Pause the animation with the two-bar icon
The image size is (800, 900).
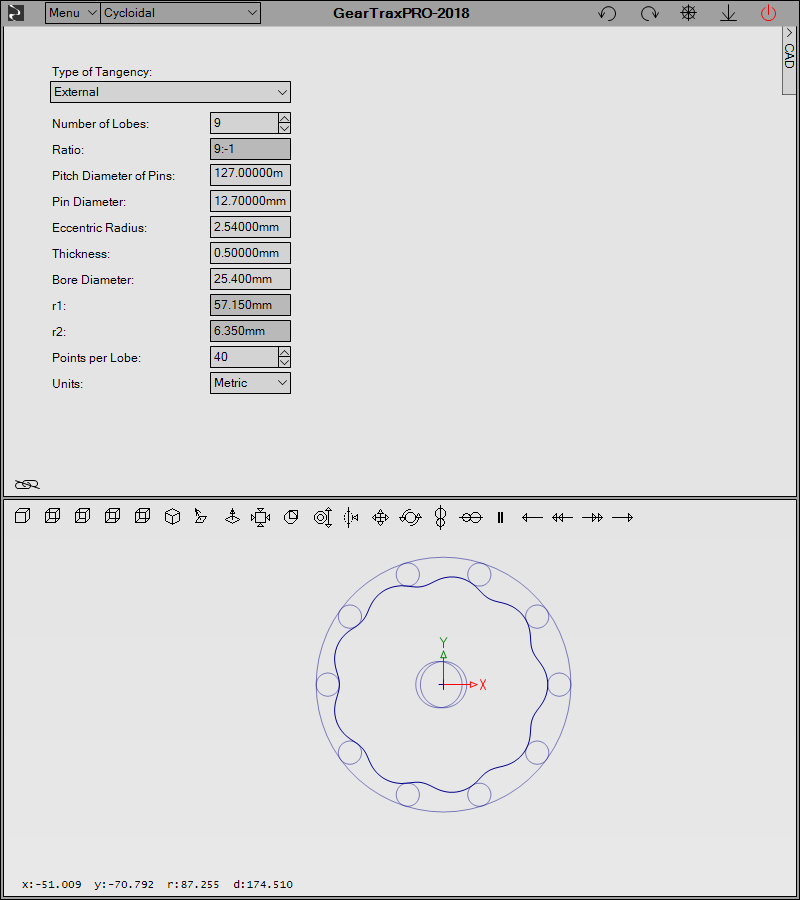tap(500, 518)
